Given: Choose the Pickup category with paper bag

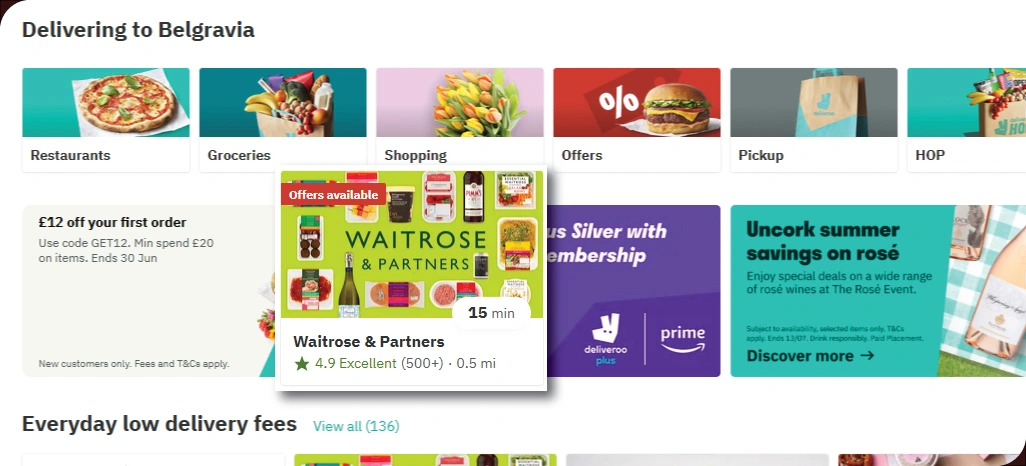Looking at the screenshot, I should coord(814,120).
